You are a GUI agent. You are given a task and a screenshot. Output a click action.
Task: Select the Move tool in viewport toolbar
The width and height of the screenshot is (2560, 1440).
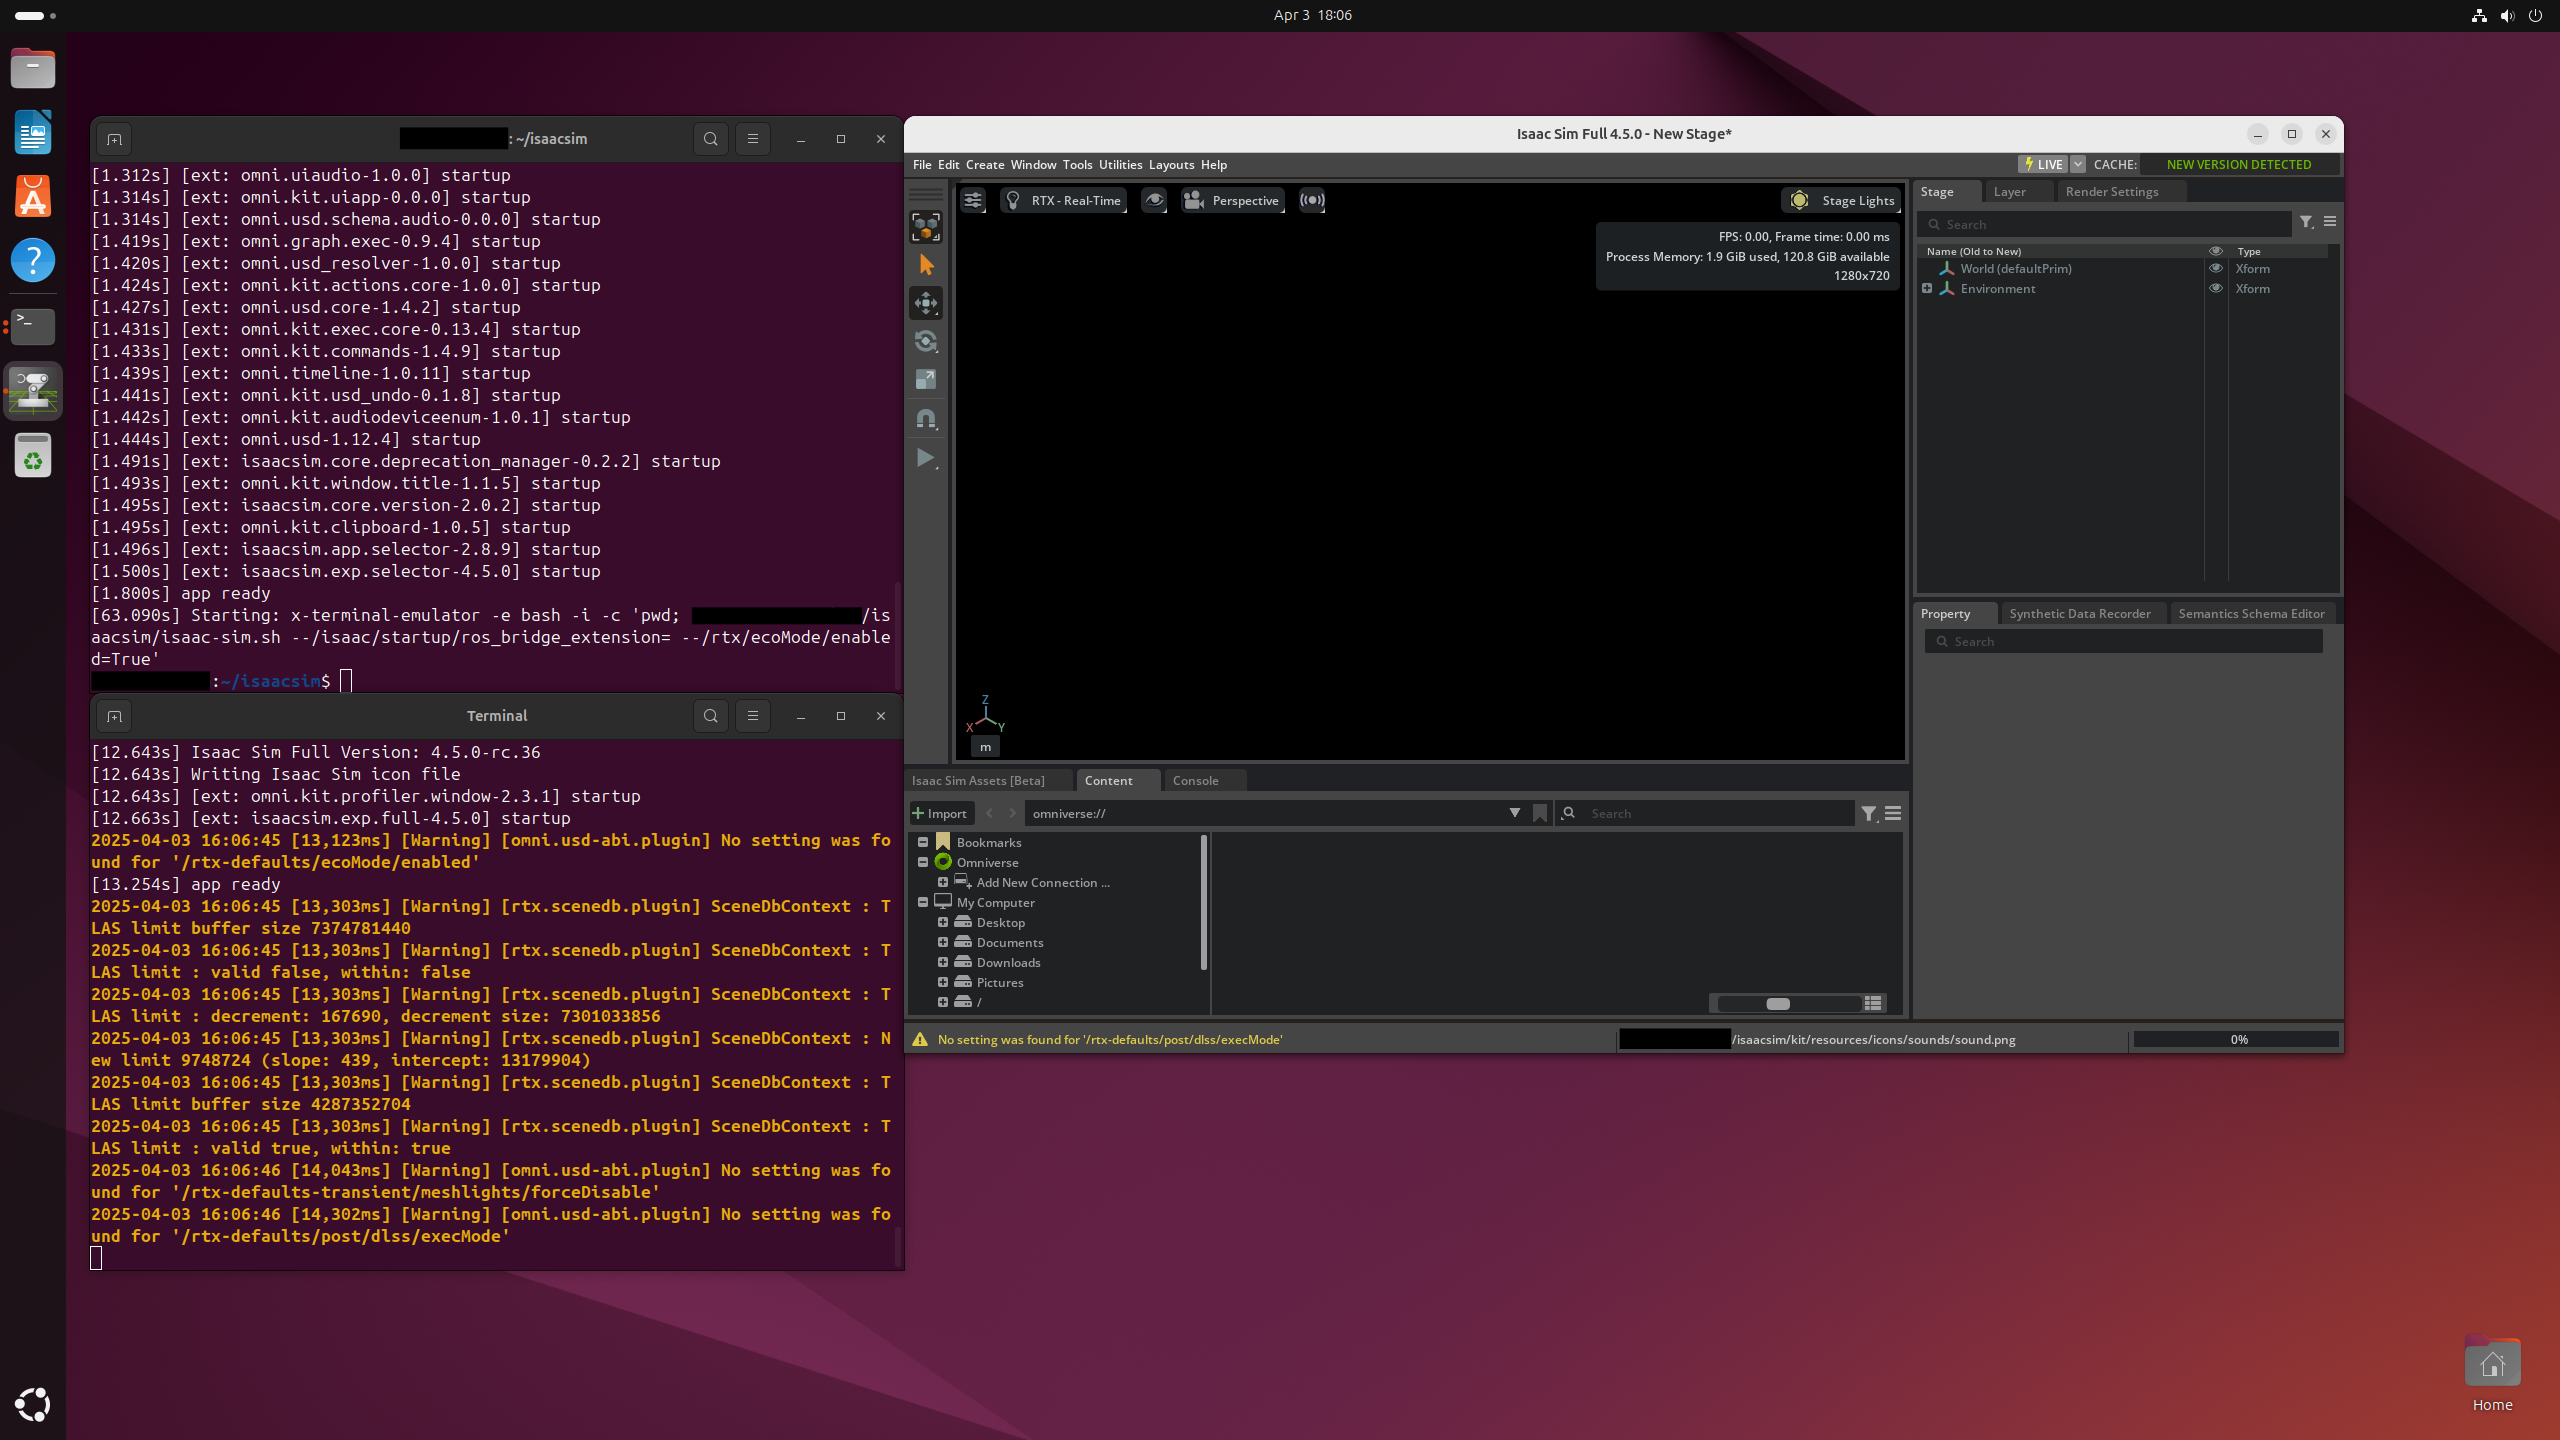point(926,303)
